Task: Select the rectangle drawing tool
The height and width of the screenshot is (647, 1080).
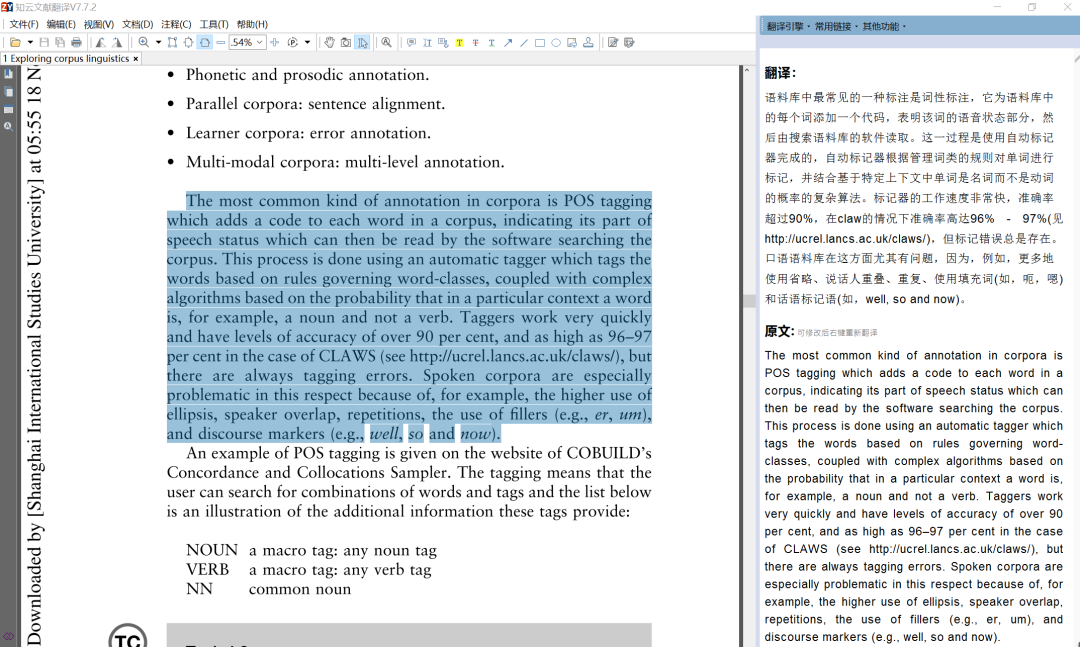Action: pyautogui.click(x=540, y=43)
